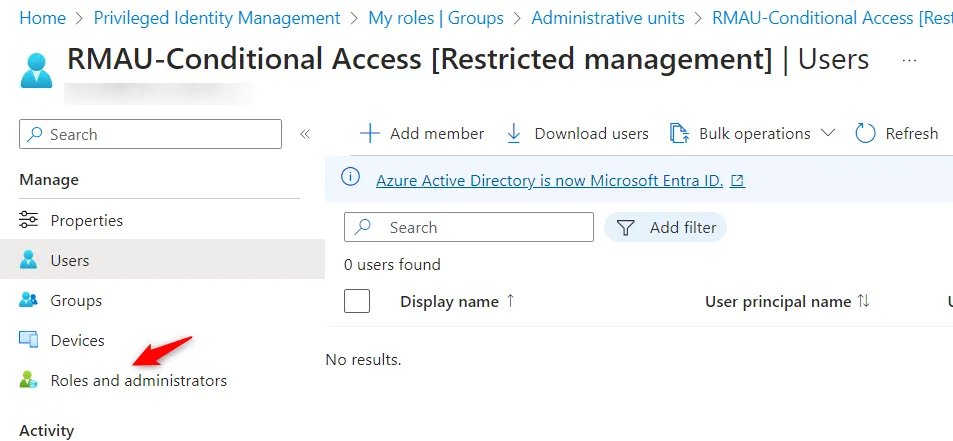Click the Refresh circular arrow icon
953x441 pixels.
tap(865, 134)
